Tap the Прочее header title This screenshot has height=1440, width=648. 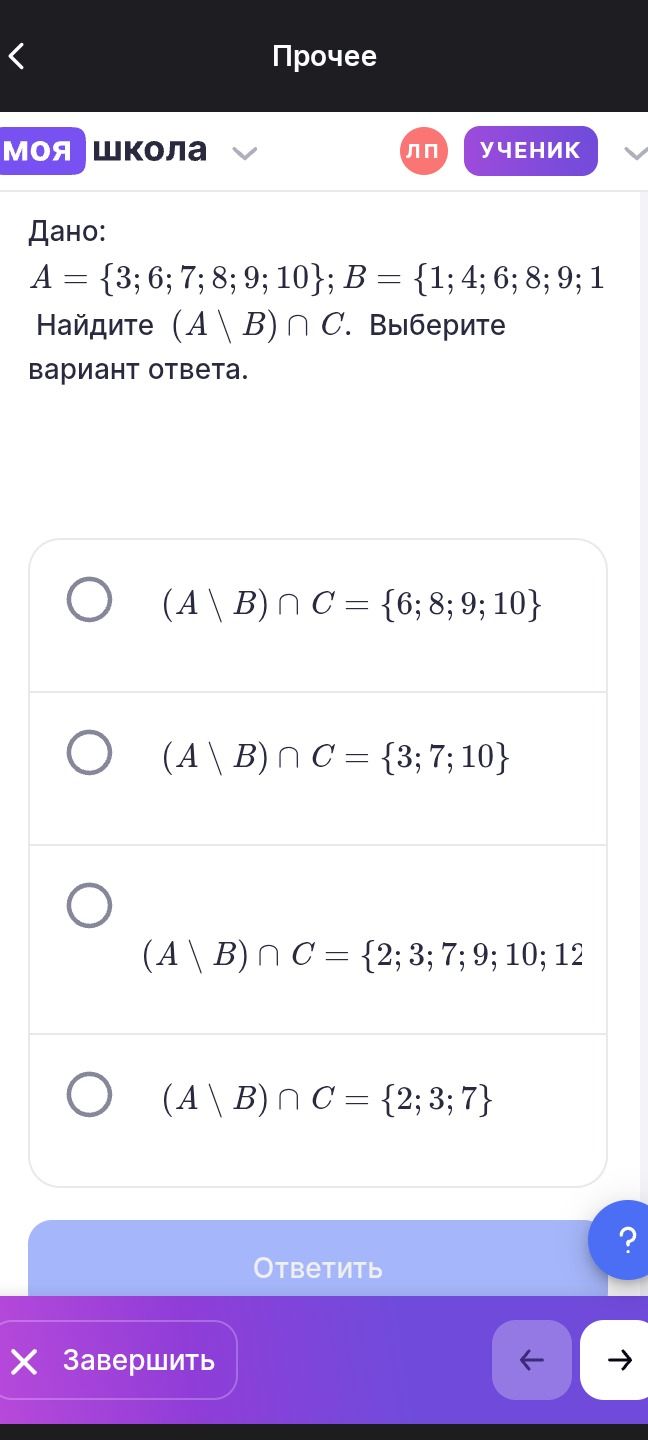point(324,56)
